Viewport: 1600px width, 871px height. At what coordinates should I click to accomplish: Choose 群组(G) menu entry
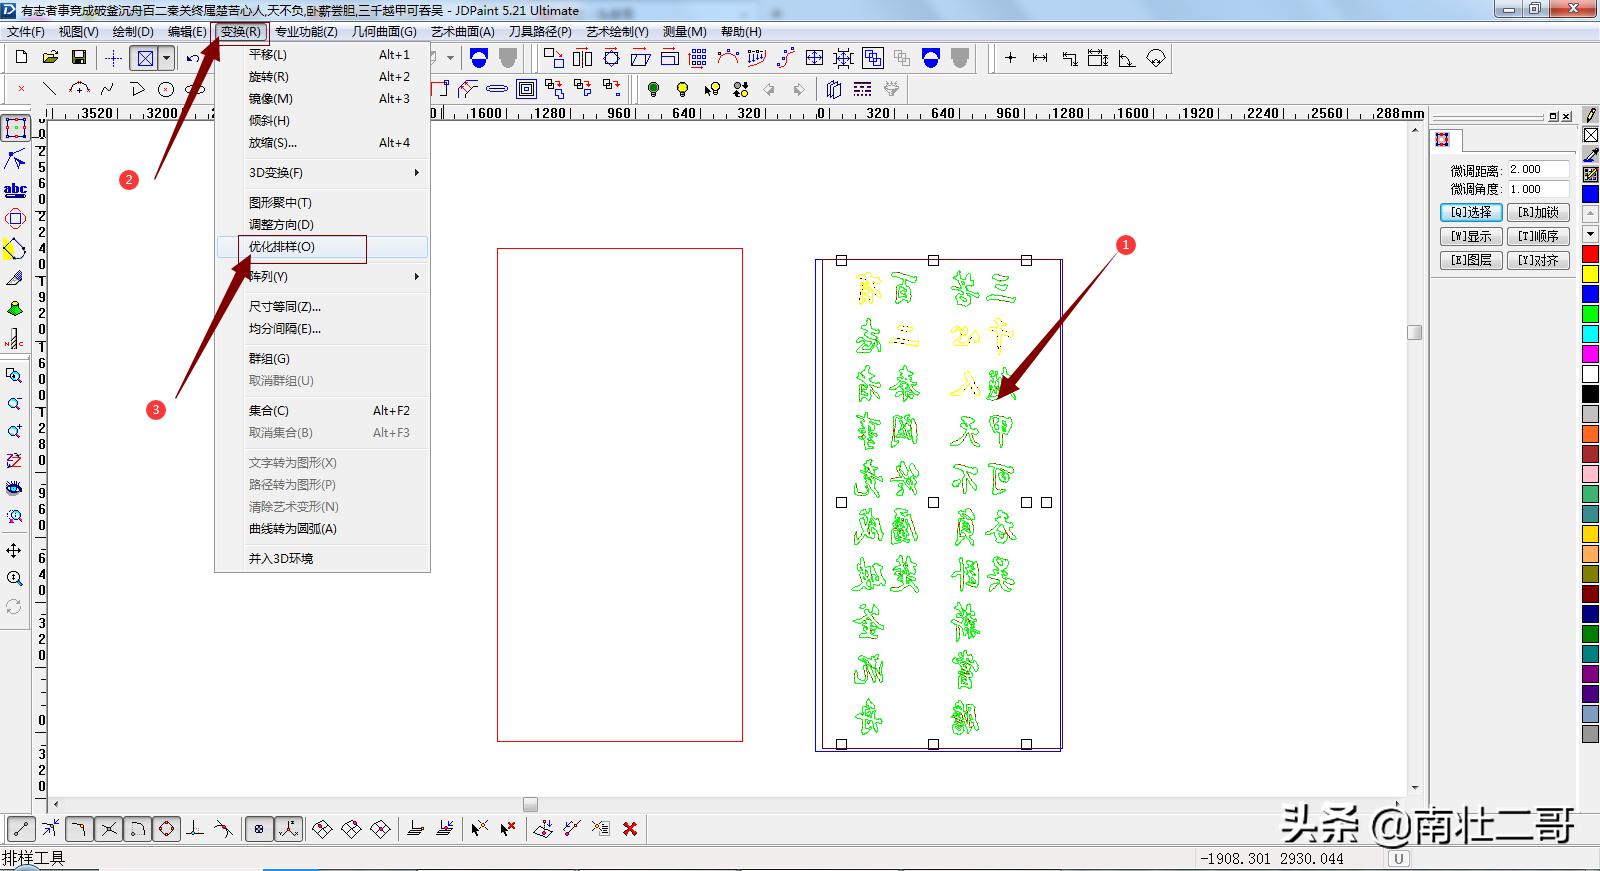click(x=323, y=358)
